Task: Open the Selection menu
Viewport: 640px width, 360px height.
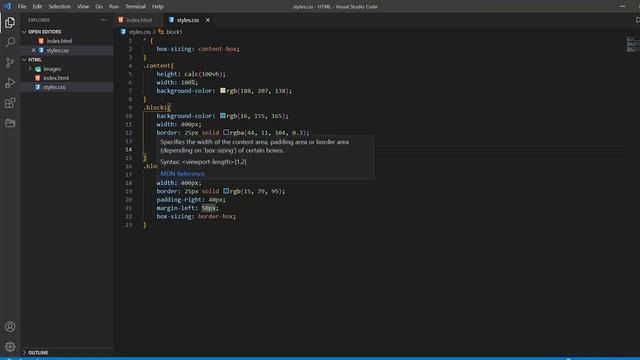Action: click(x=60, y=7)
